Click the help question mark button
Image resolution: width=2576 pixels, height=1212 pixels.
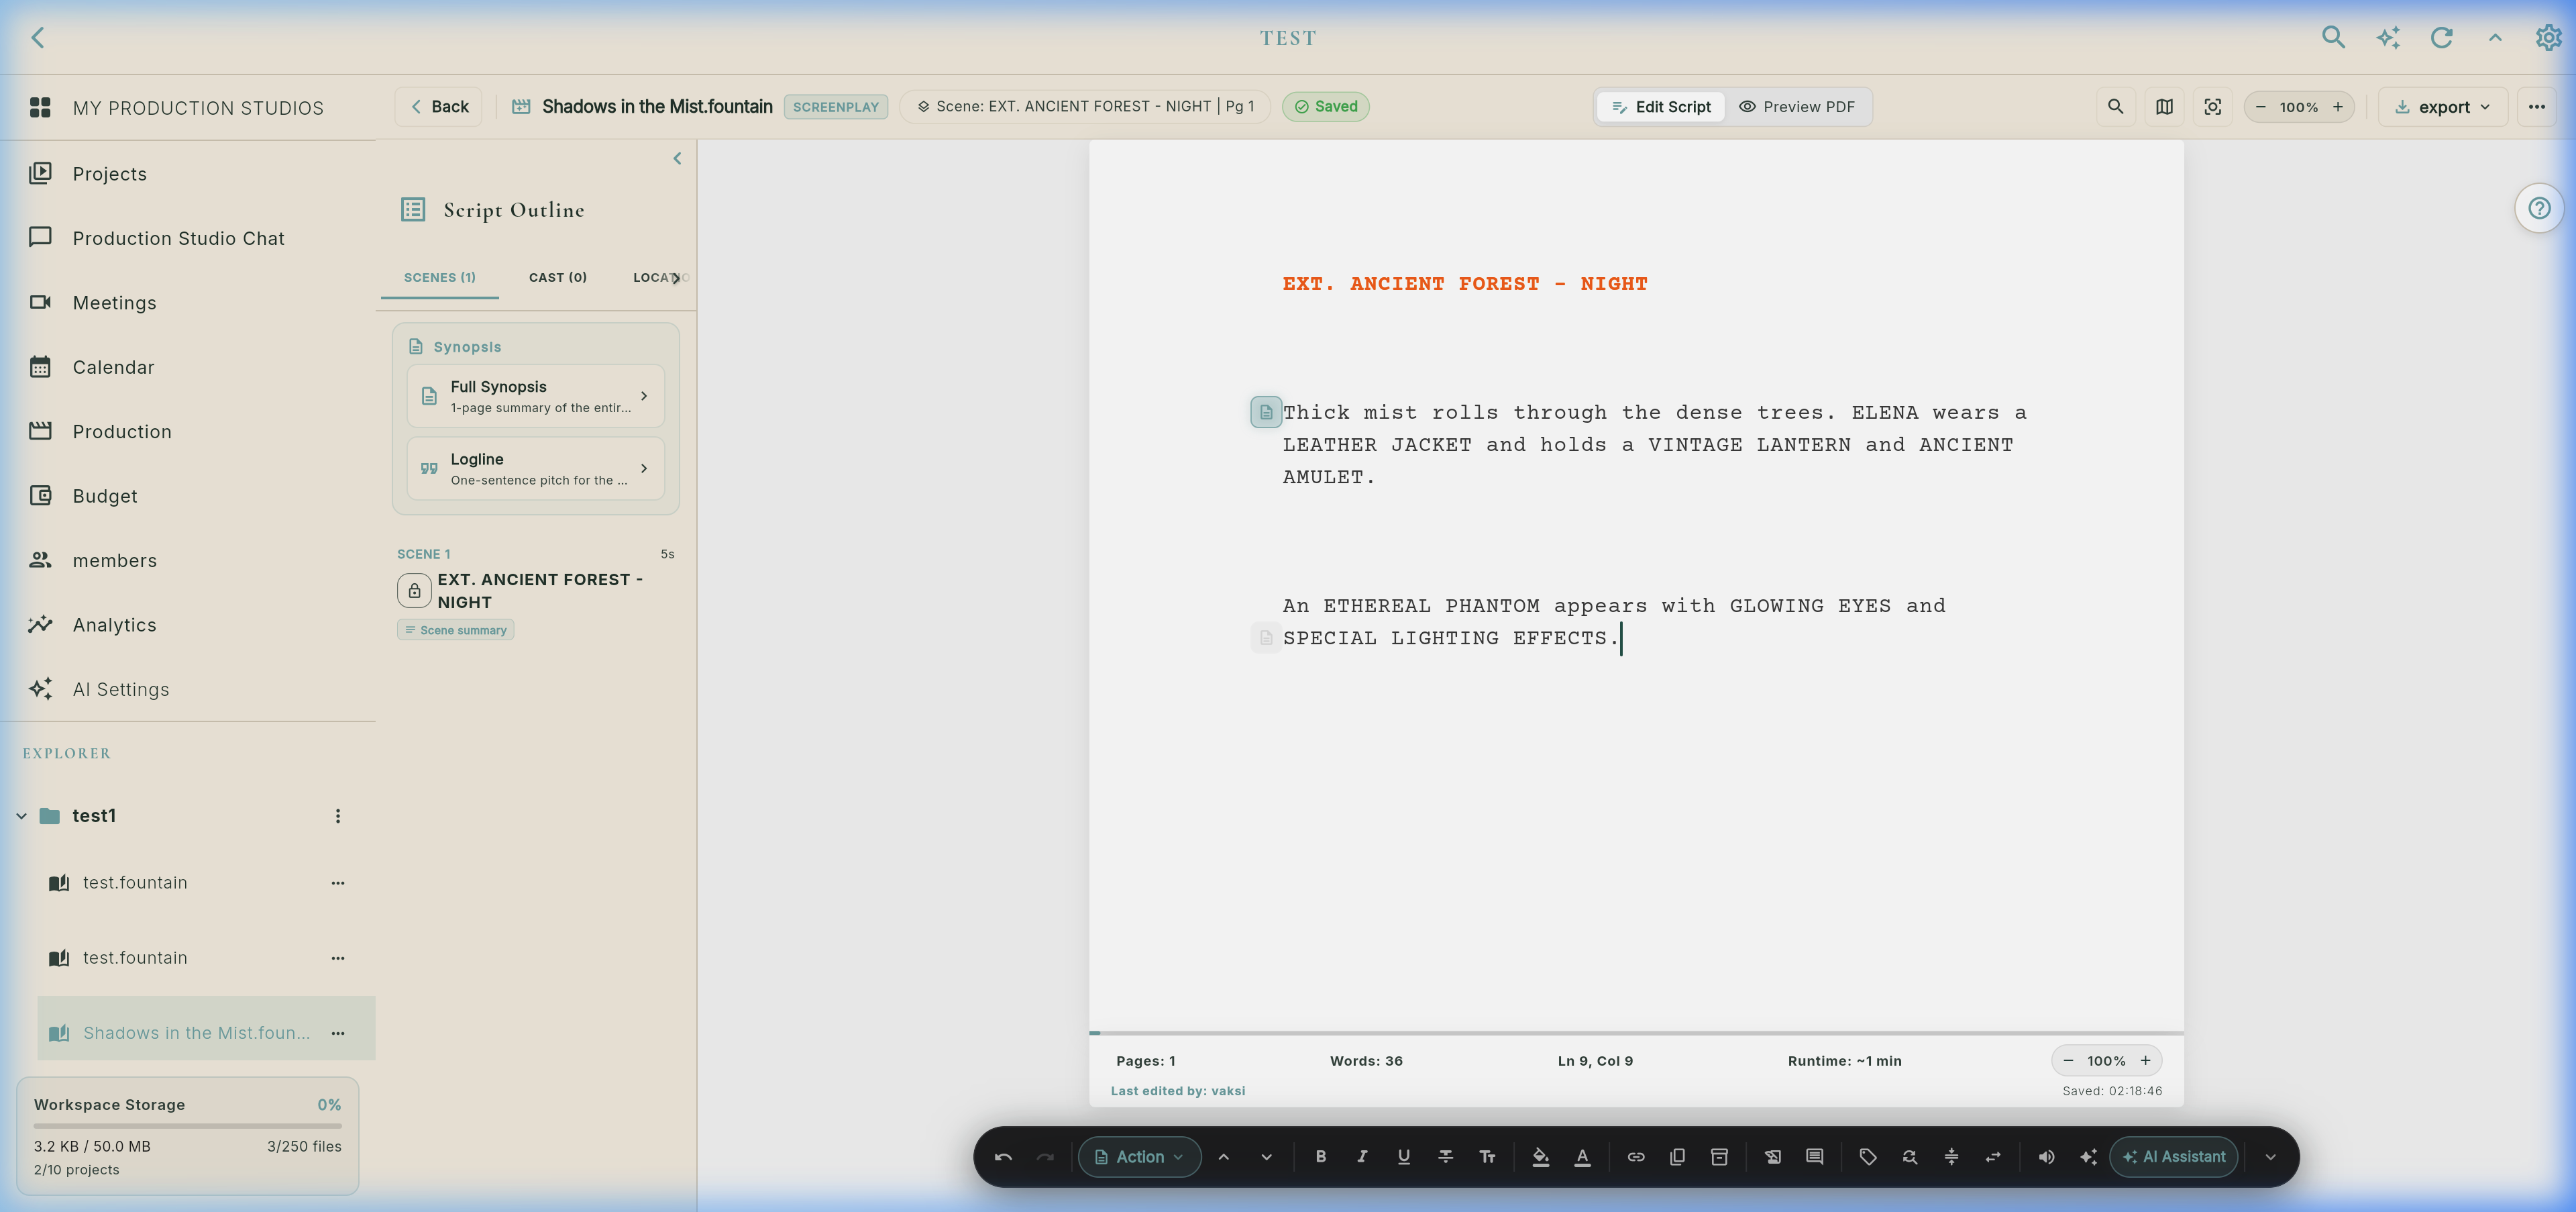[2539, 208]
